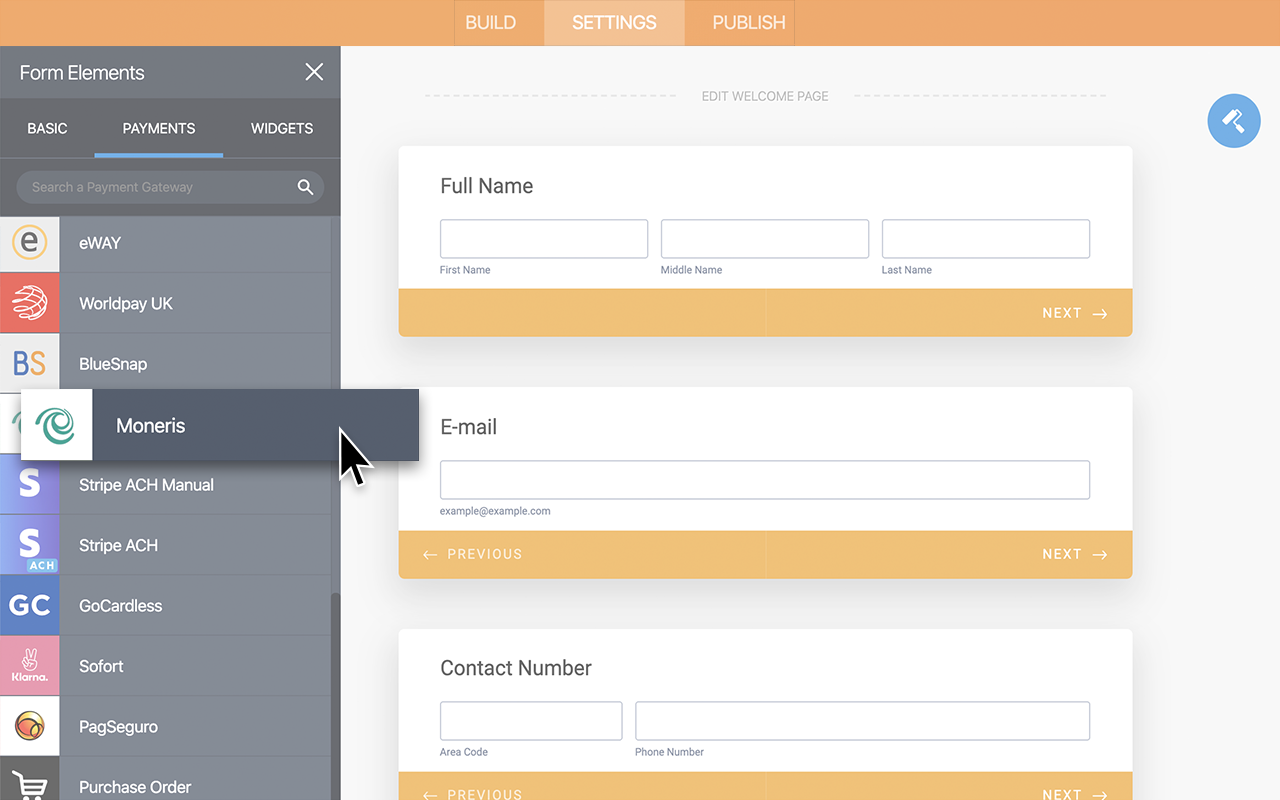The width and height of the screenshot is (1280, 800).
Task: Open the form designer paint roller button
Action: [x=1234, y=121]
